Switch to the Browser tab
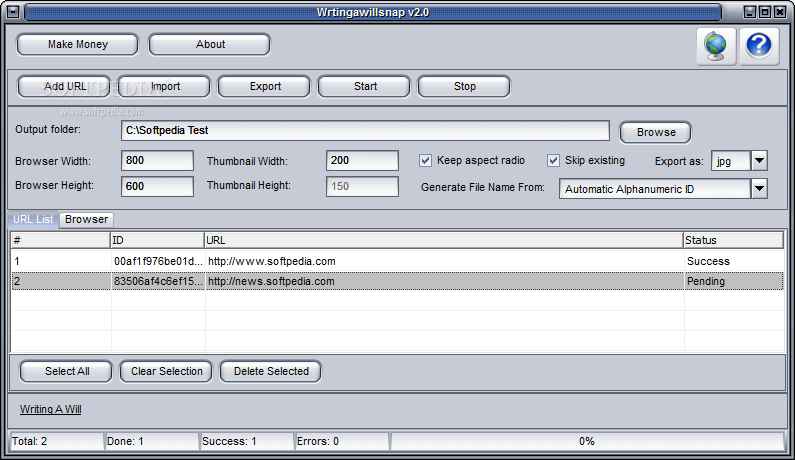 pyautogui.click(x=86, y=219)
